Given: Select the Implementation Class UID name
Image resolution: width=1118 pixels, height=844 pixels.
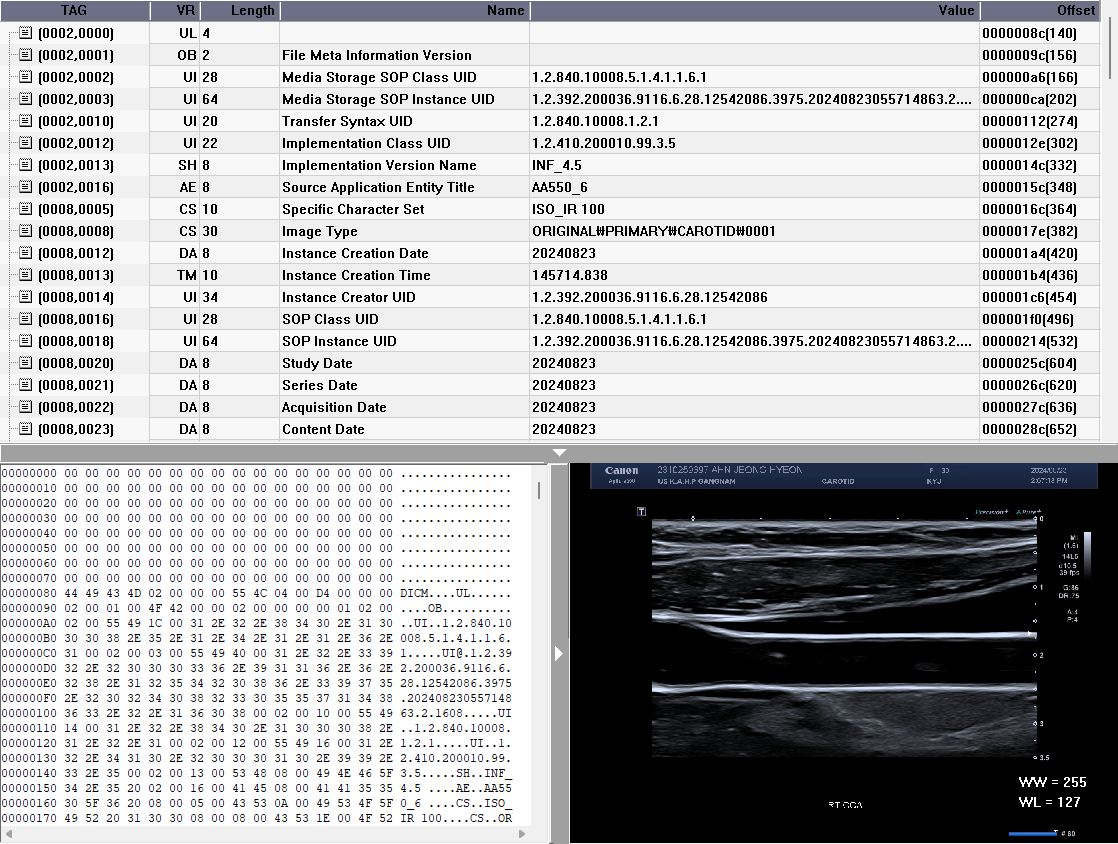Looking at the screenshot, I should [366, 143].
